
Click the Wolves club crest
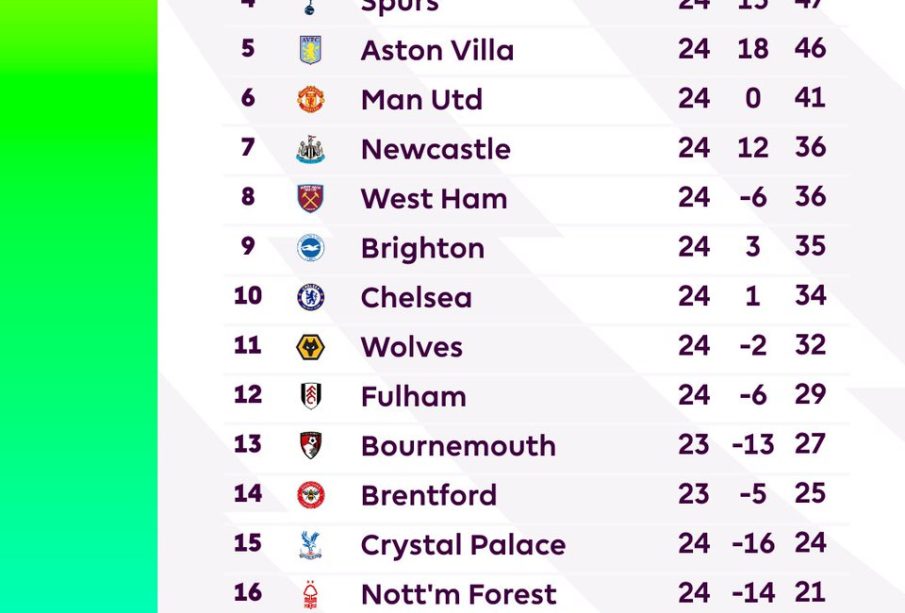[x=310, y=347]
